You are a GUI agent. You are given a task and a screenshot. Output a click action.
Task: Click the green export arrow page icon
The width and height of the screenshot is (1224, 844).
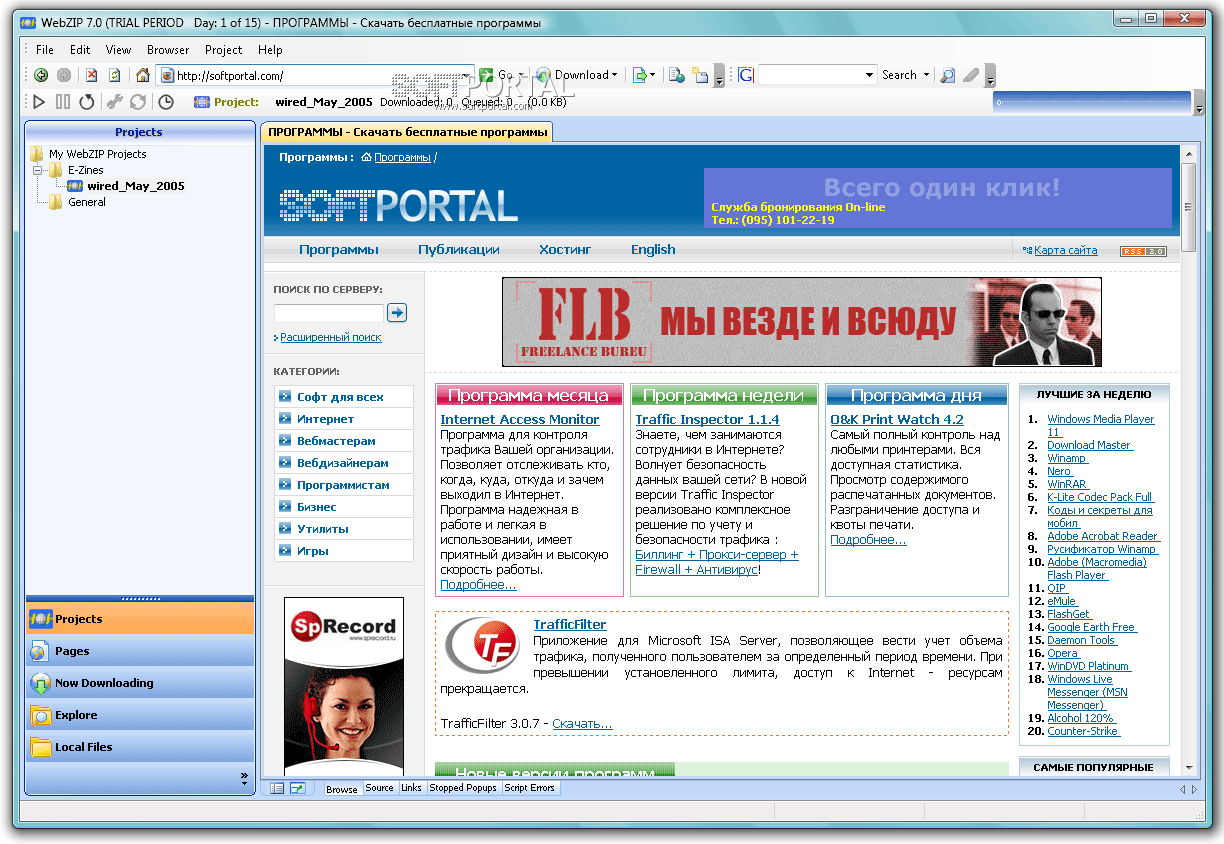click(639, 75)
